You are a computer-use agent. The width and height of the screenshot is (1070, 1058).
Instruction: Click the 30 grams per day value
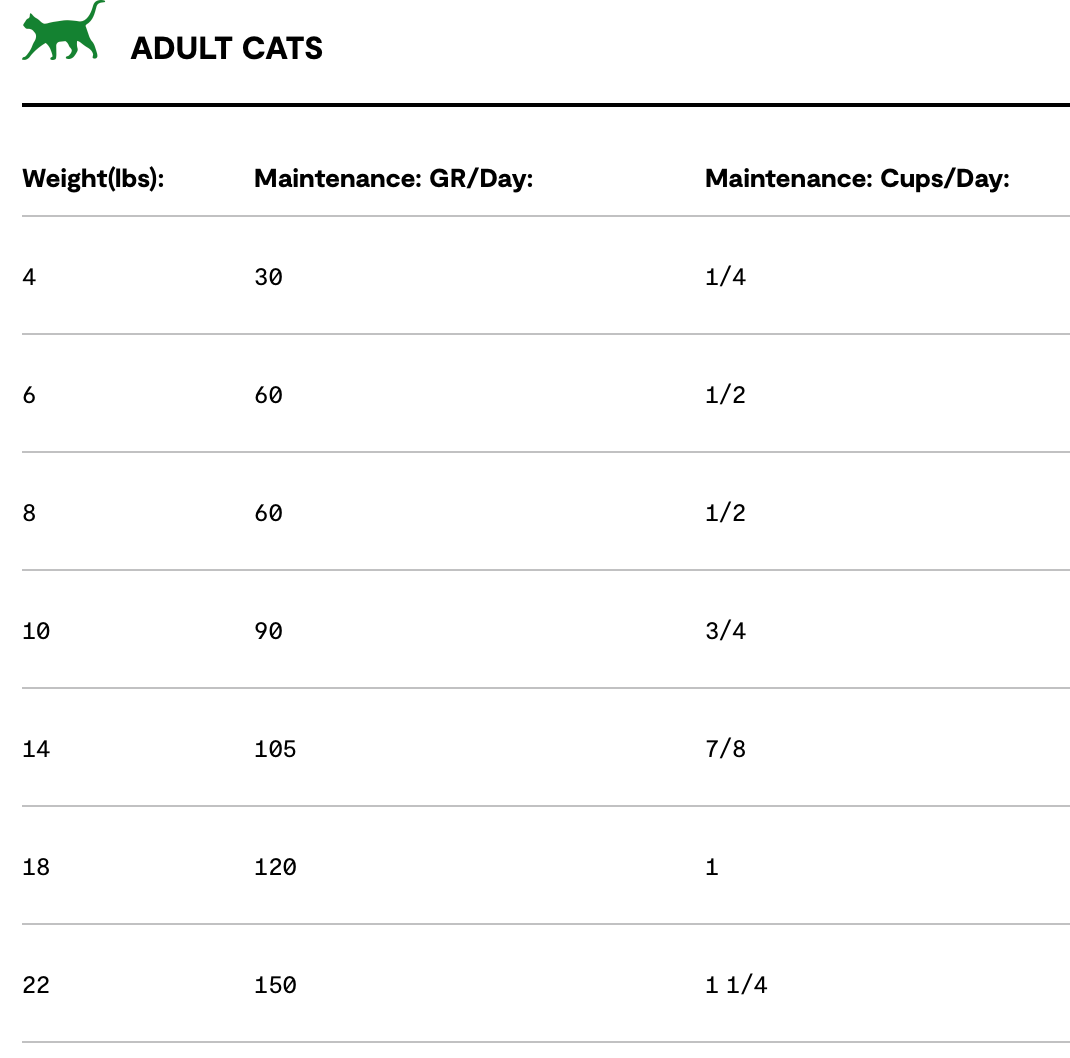[x=268, y=277]
